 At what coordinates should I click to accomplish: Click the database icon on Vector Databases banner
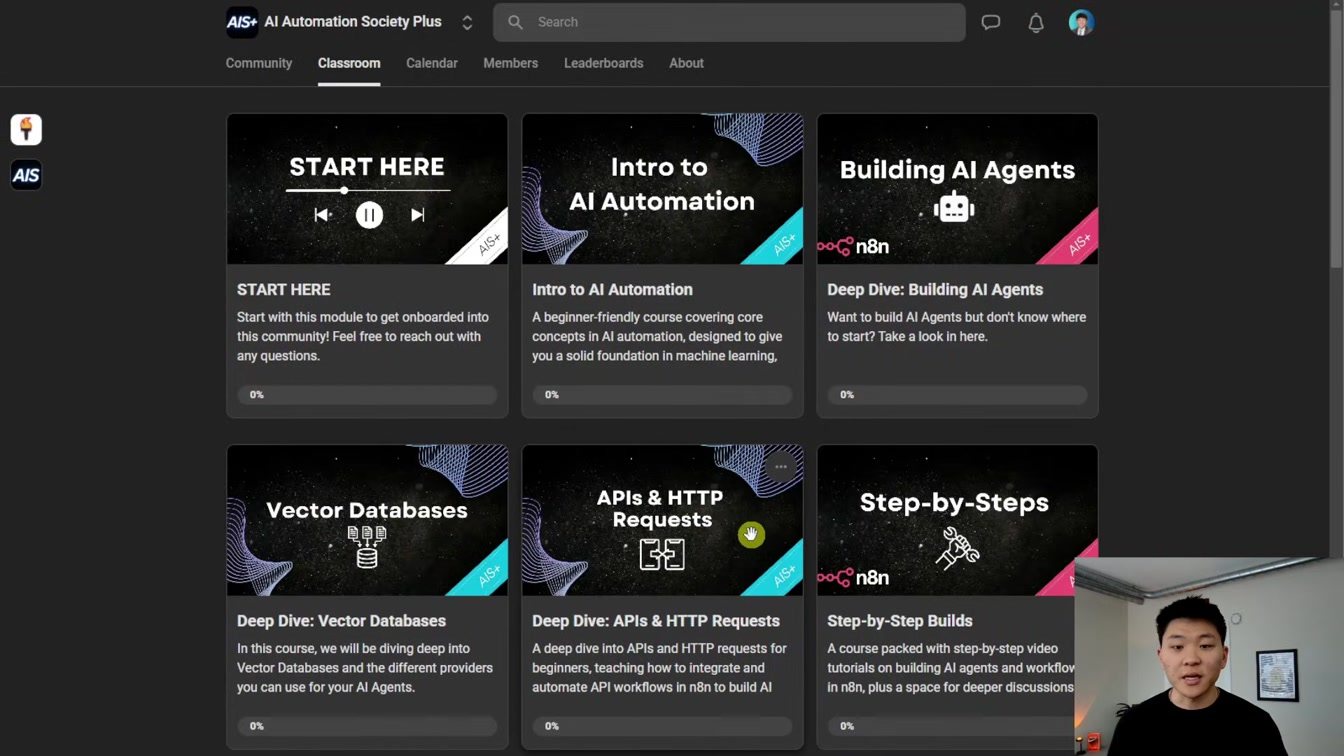[x=367, y=547]
